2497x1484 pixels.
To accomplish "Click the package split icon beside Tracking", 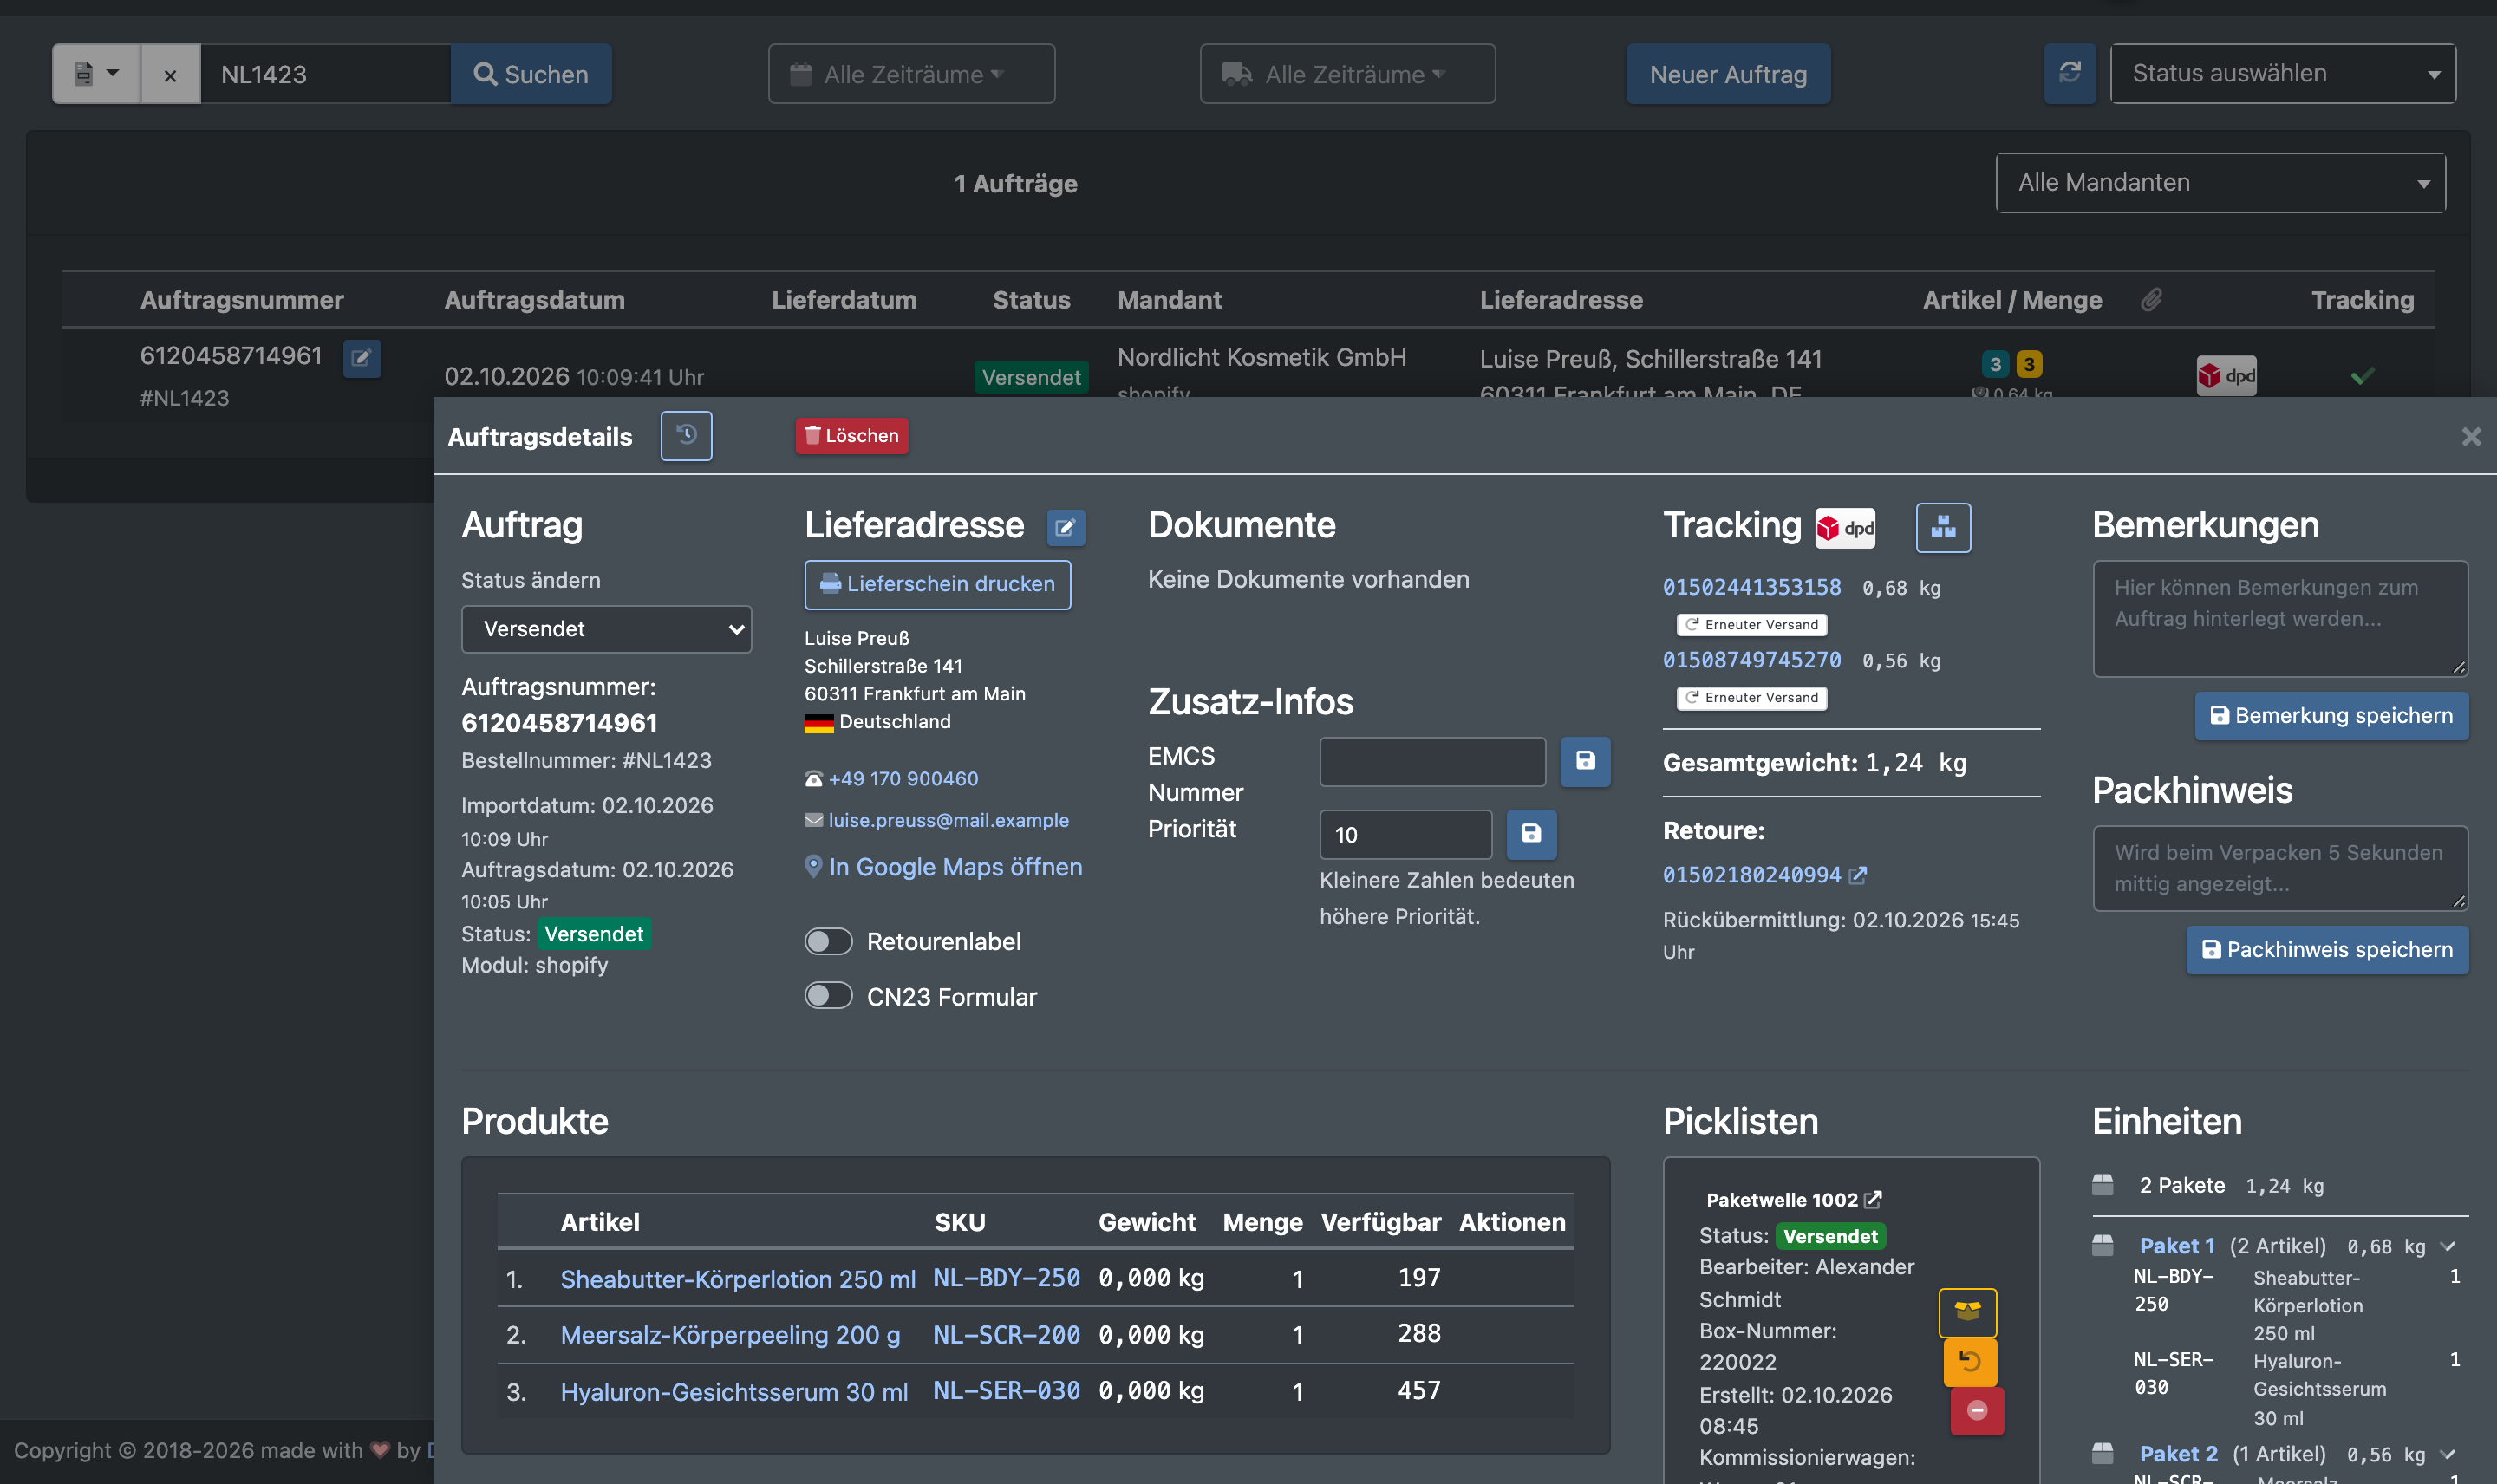I will point(1942,527).
